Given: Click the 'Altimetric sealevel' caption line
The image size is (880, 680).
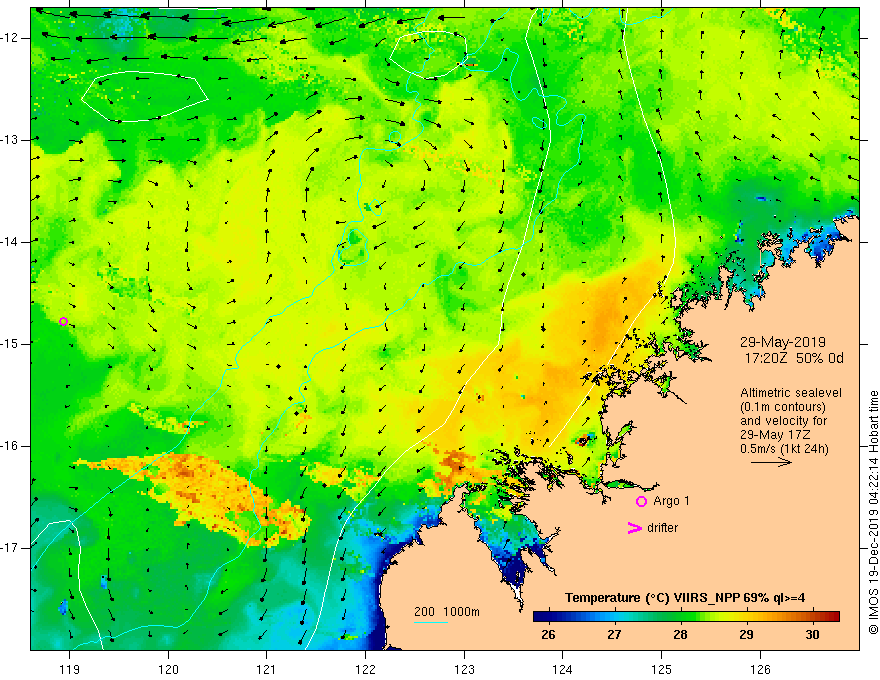Looking at the screenshot, I should coord(791,393).
